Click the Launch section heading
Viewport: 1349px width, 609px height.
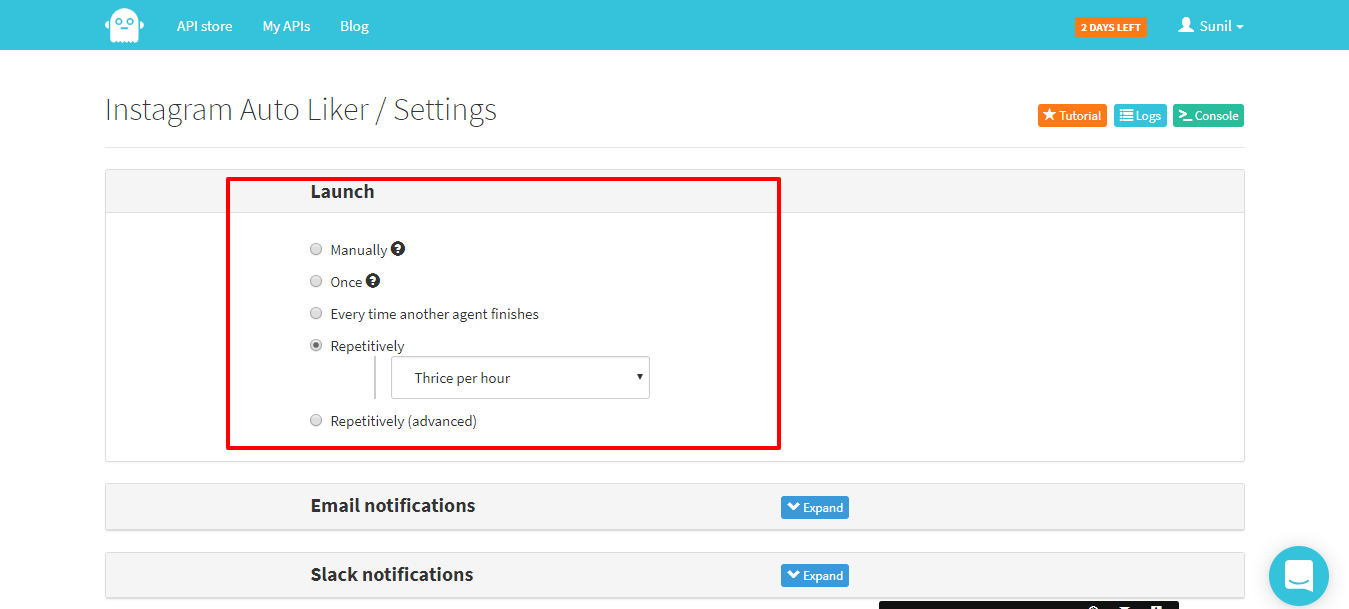click(342, 191)
